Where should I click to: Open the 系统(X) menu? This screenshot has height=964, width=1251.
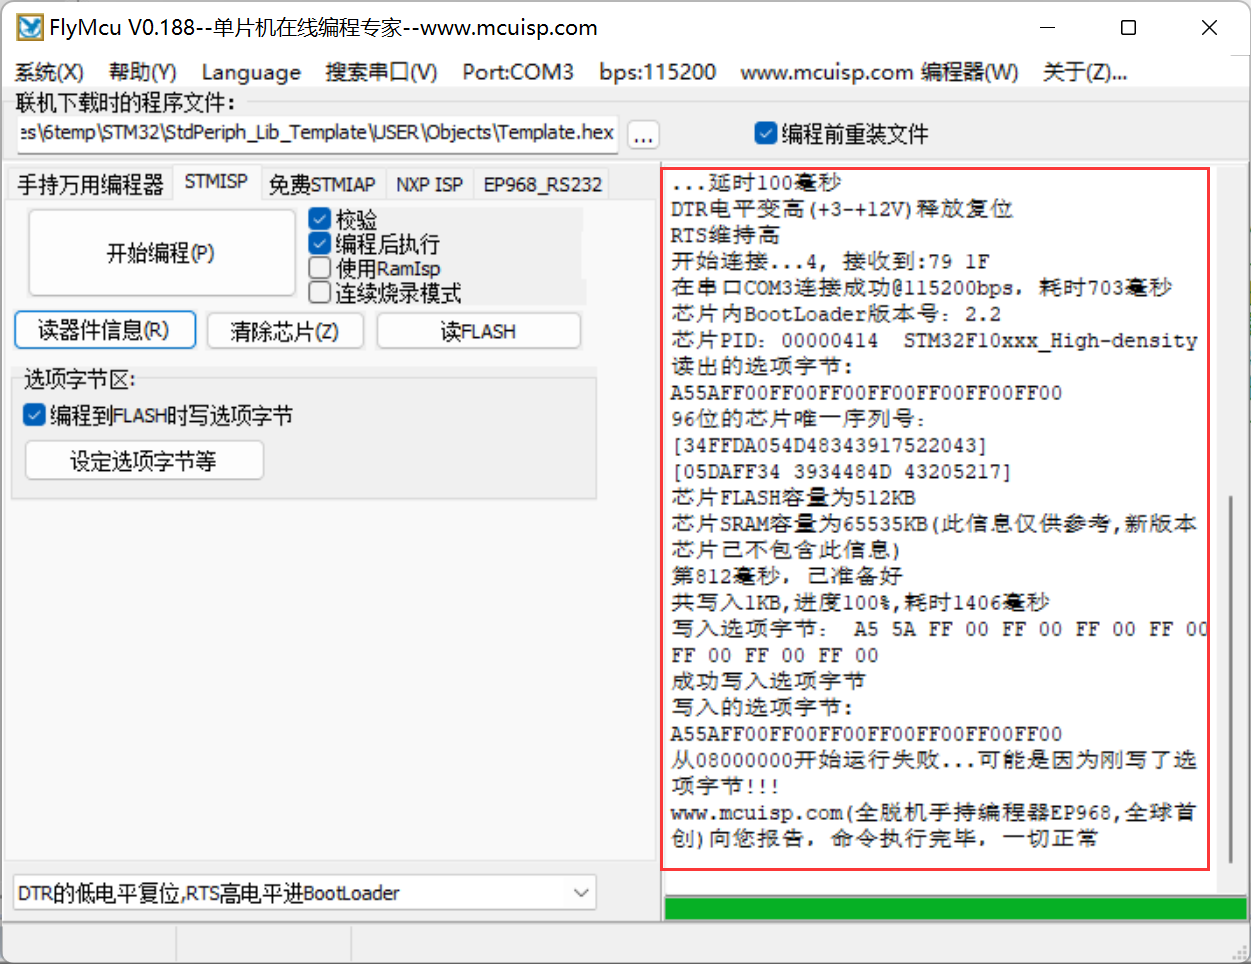[50, 72]
